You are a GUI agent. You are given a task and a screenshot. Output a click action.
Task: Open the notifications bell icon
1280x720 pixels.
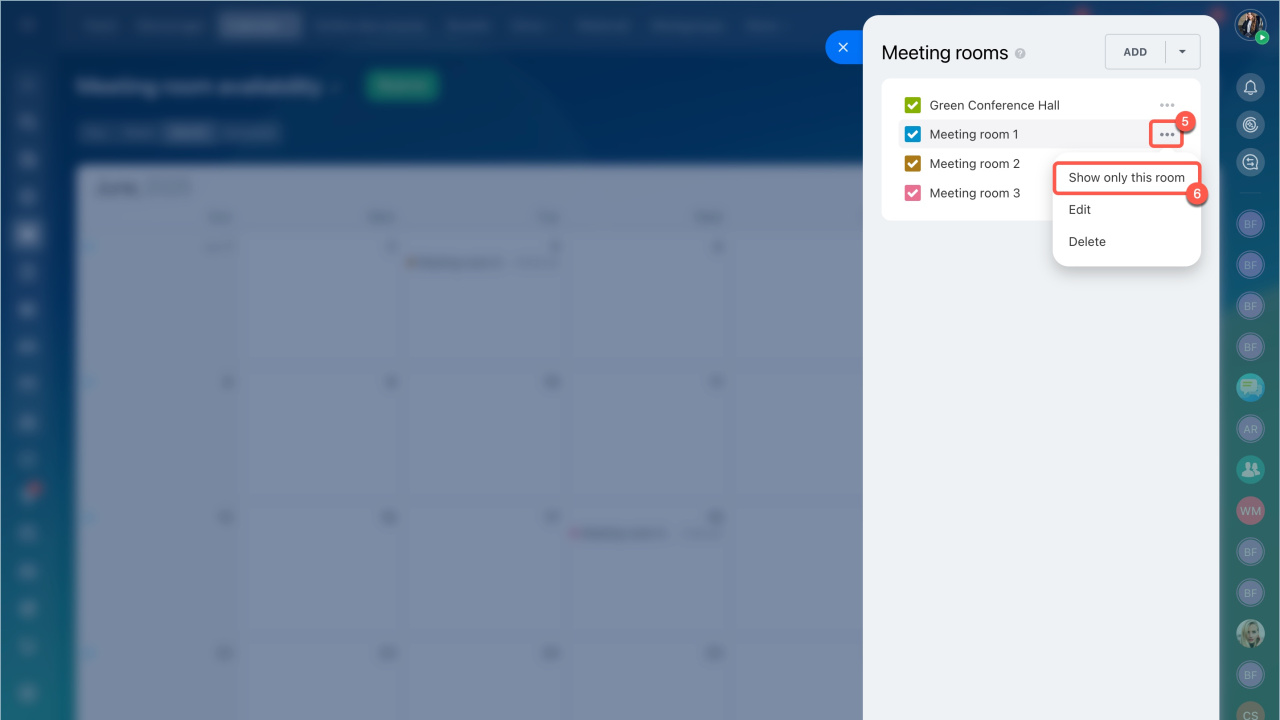1250,88
